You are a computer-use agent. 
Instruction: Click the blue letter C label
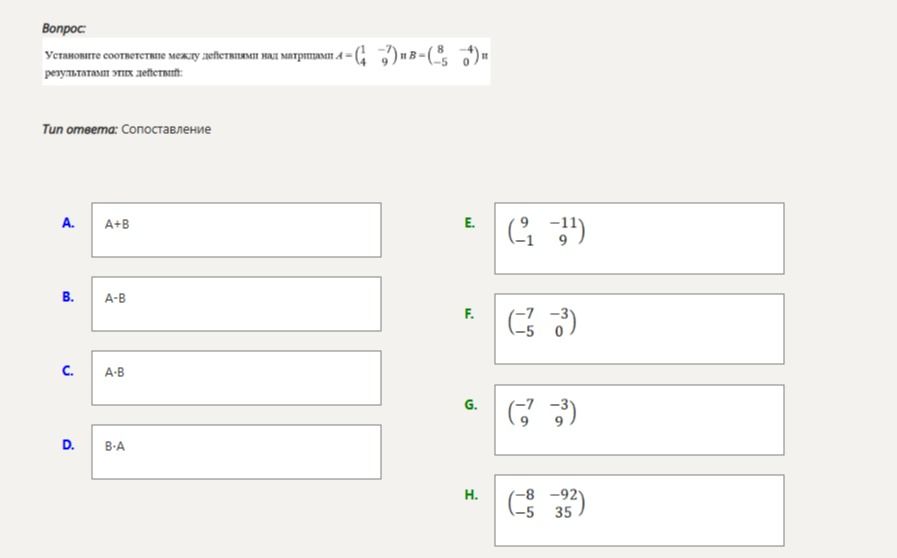click(x=68, y=371)
